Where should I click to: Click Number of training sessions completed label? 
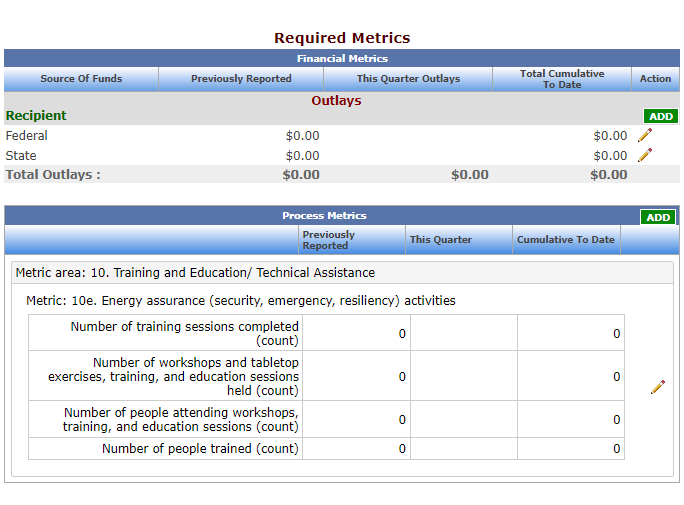point(185,333)
